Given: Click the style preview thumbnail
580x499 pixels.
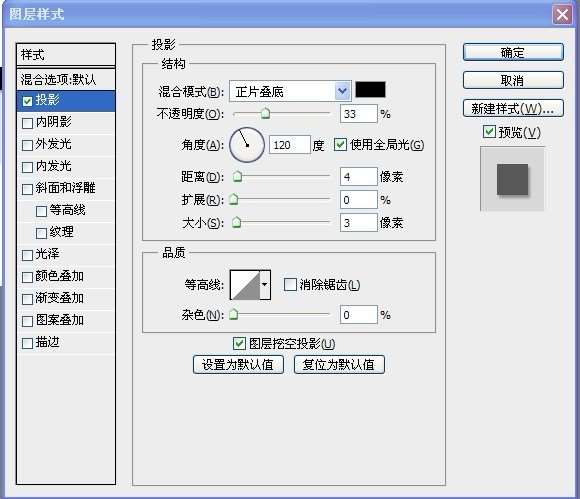Looking at the screenshot, I should pyautogui.click(x=512, y=179).
